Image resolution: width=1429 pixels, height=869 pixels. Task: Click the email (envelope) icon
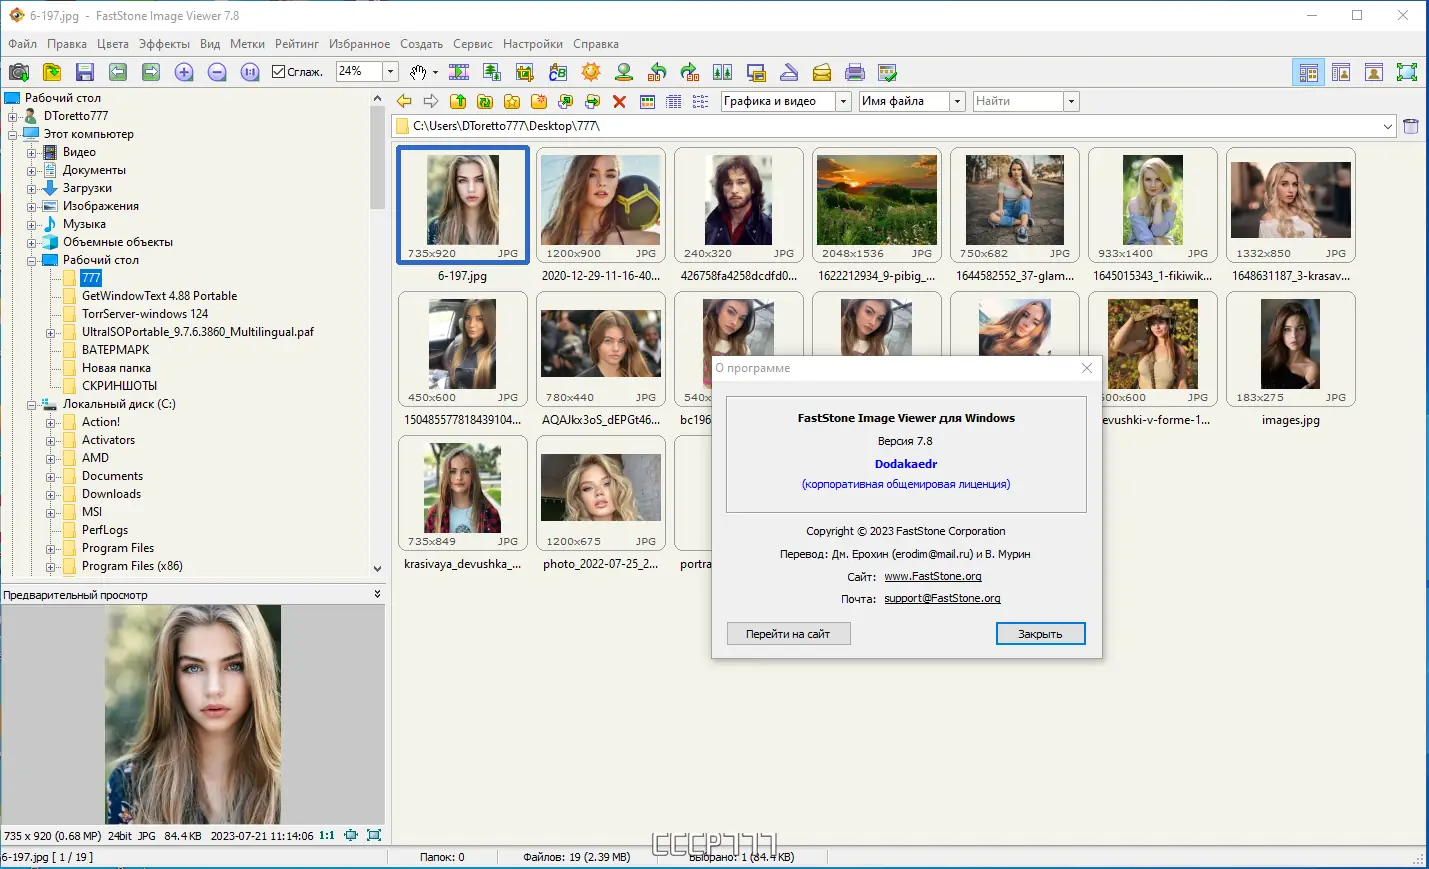[x=822, y=72]
